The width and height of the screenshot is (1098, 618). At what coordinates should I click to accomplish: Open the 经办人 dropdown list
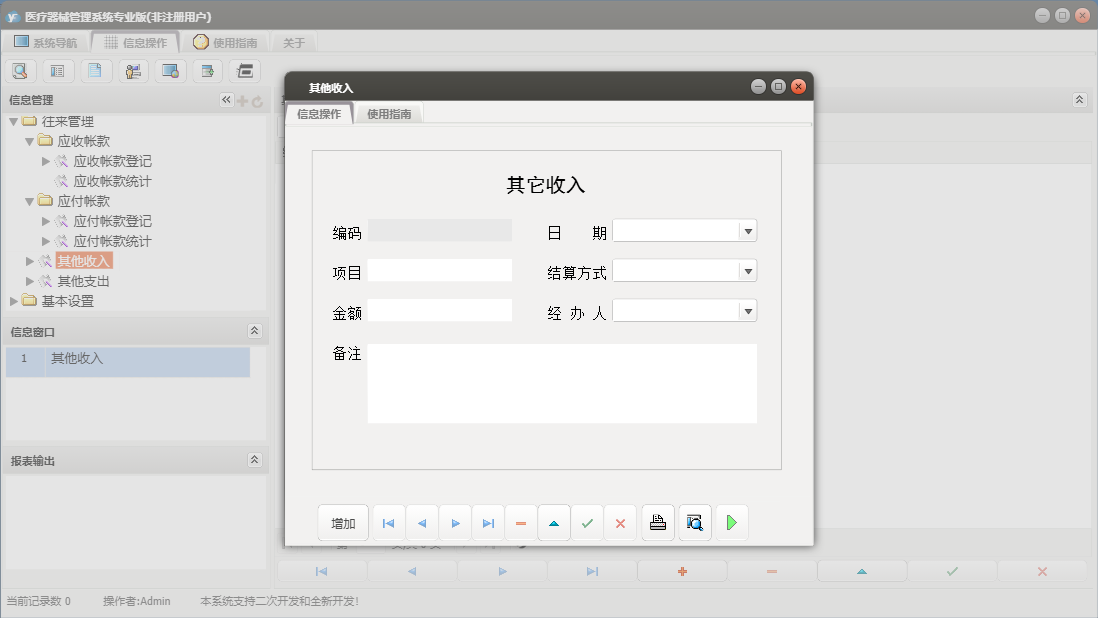(747, 310)
